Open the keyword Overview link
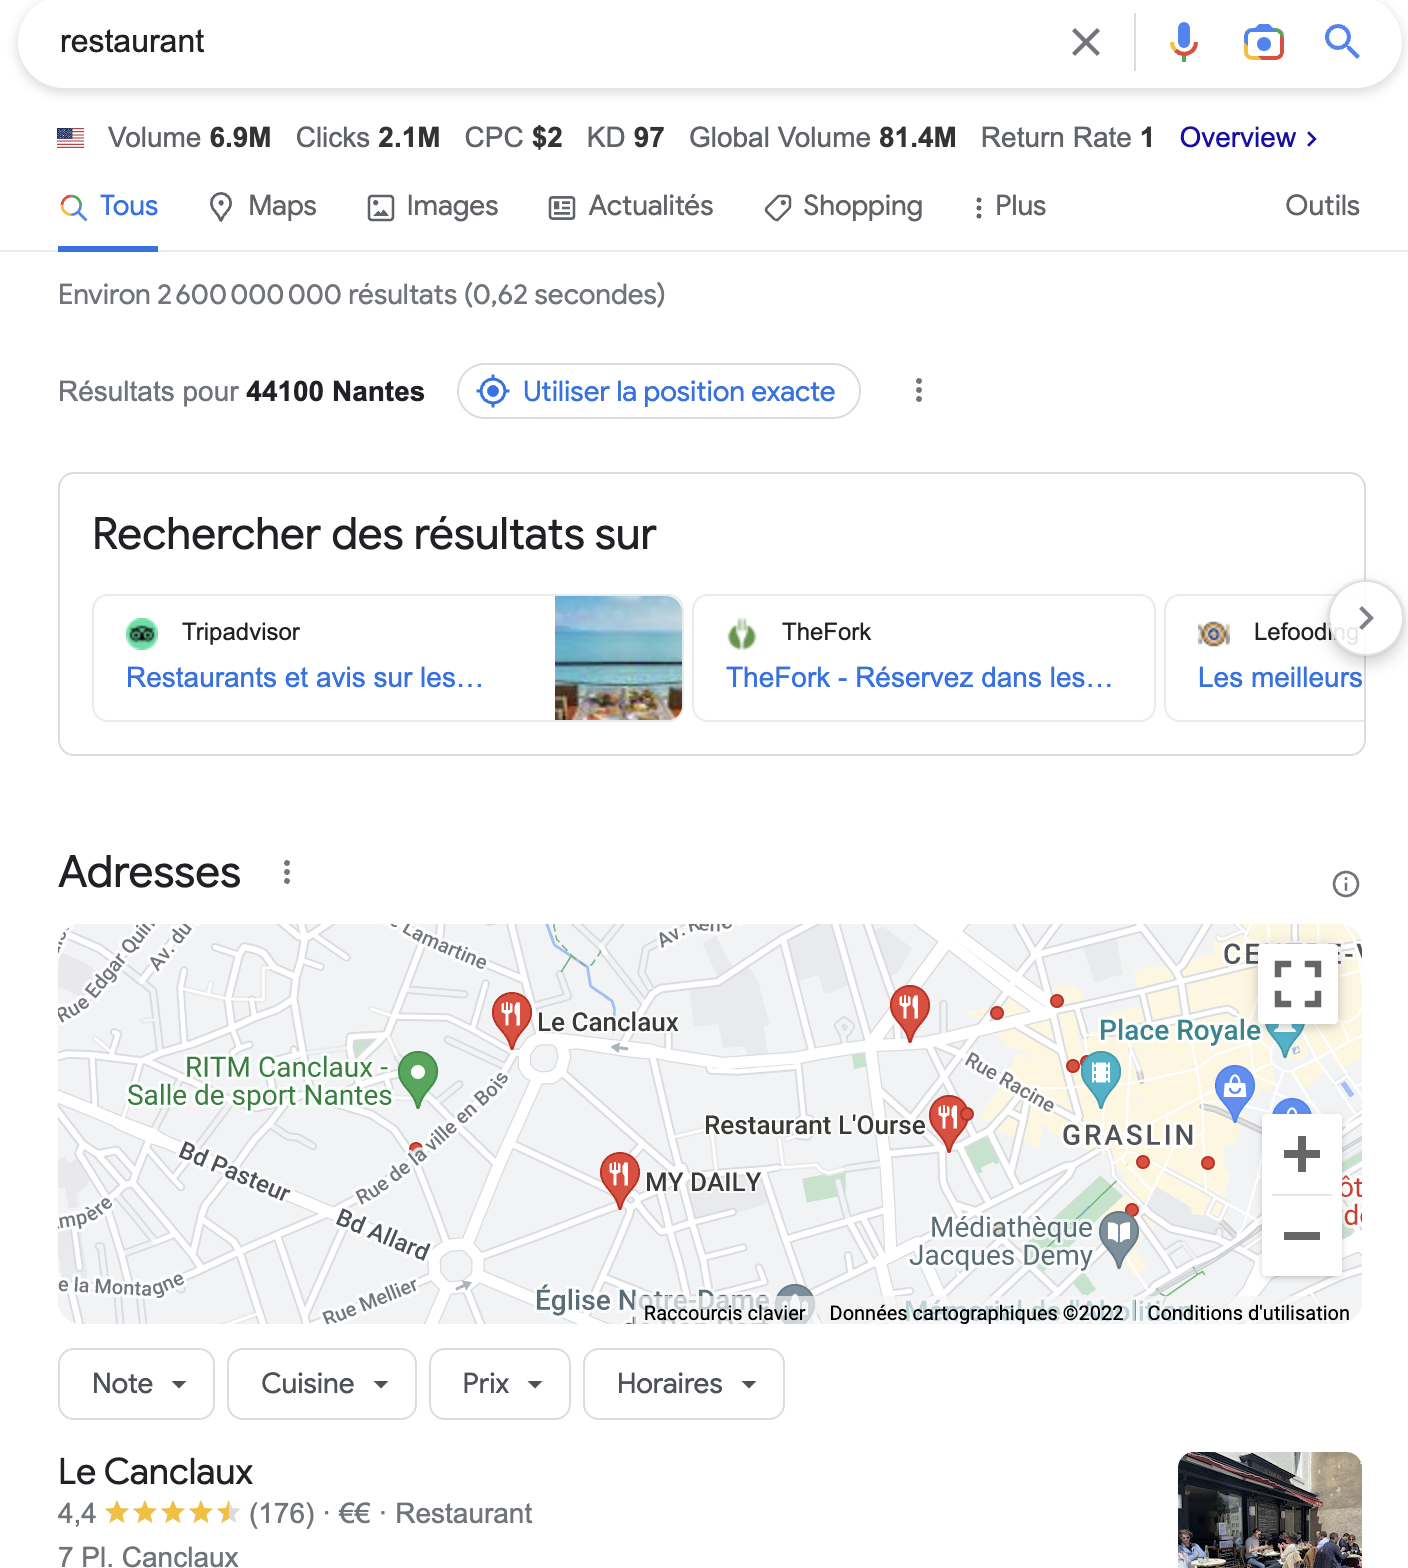 [1248, 137]
